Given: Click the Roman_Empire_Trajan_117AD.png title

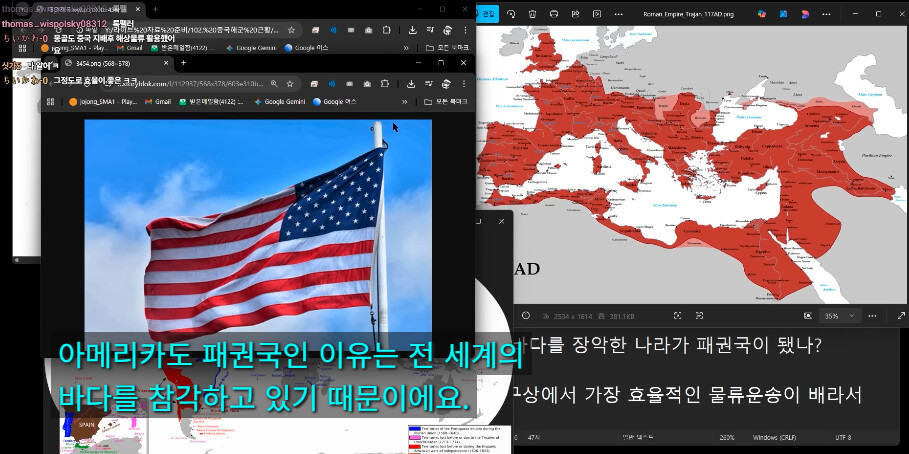Looking at the screenshot, I should tap(688, 14).
